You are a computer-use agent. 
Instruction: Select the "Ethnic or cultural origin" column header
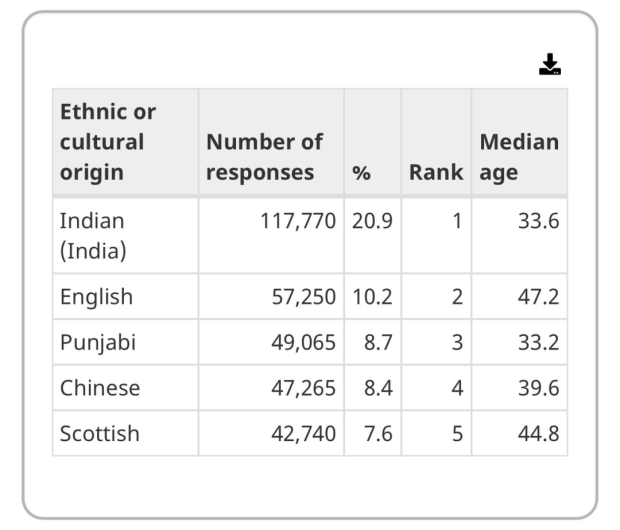pos(108,142)
